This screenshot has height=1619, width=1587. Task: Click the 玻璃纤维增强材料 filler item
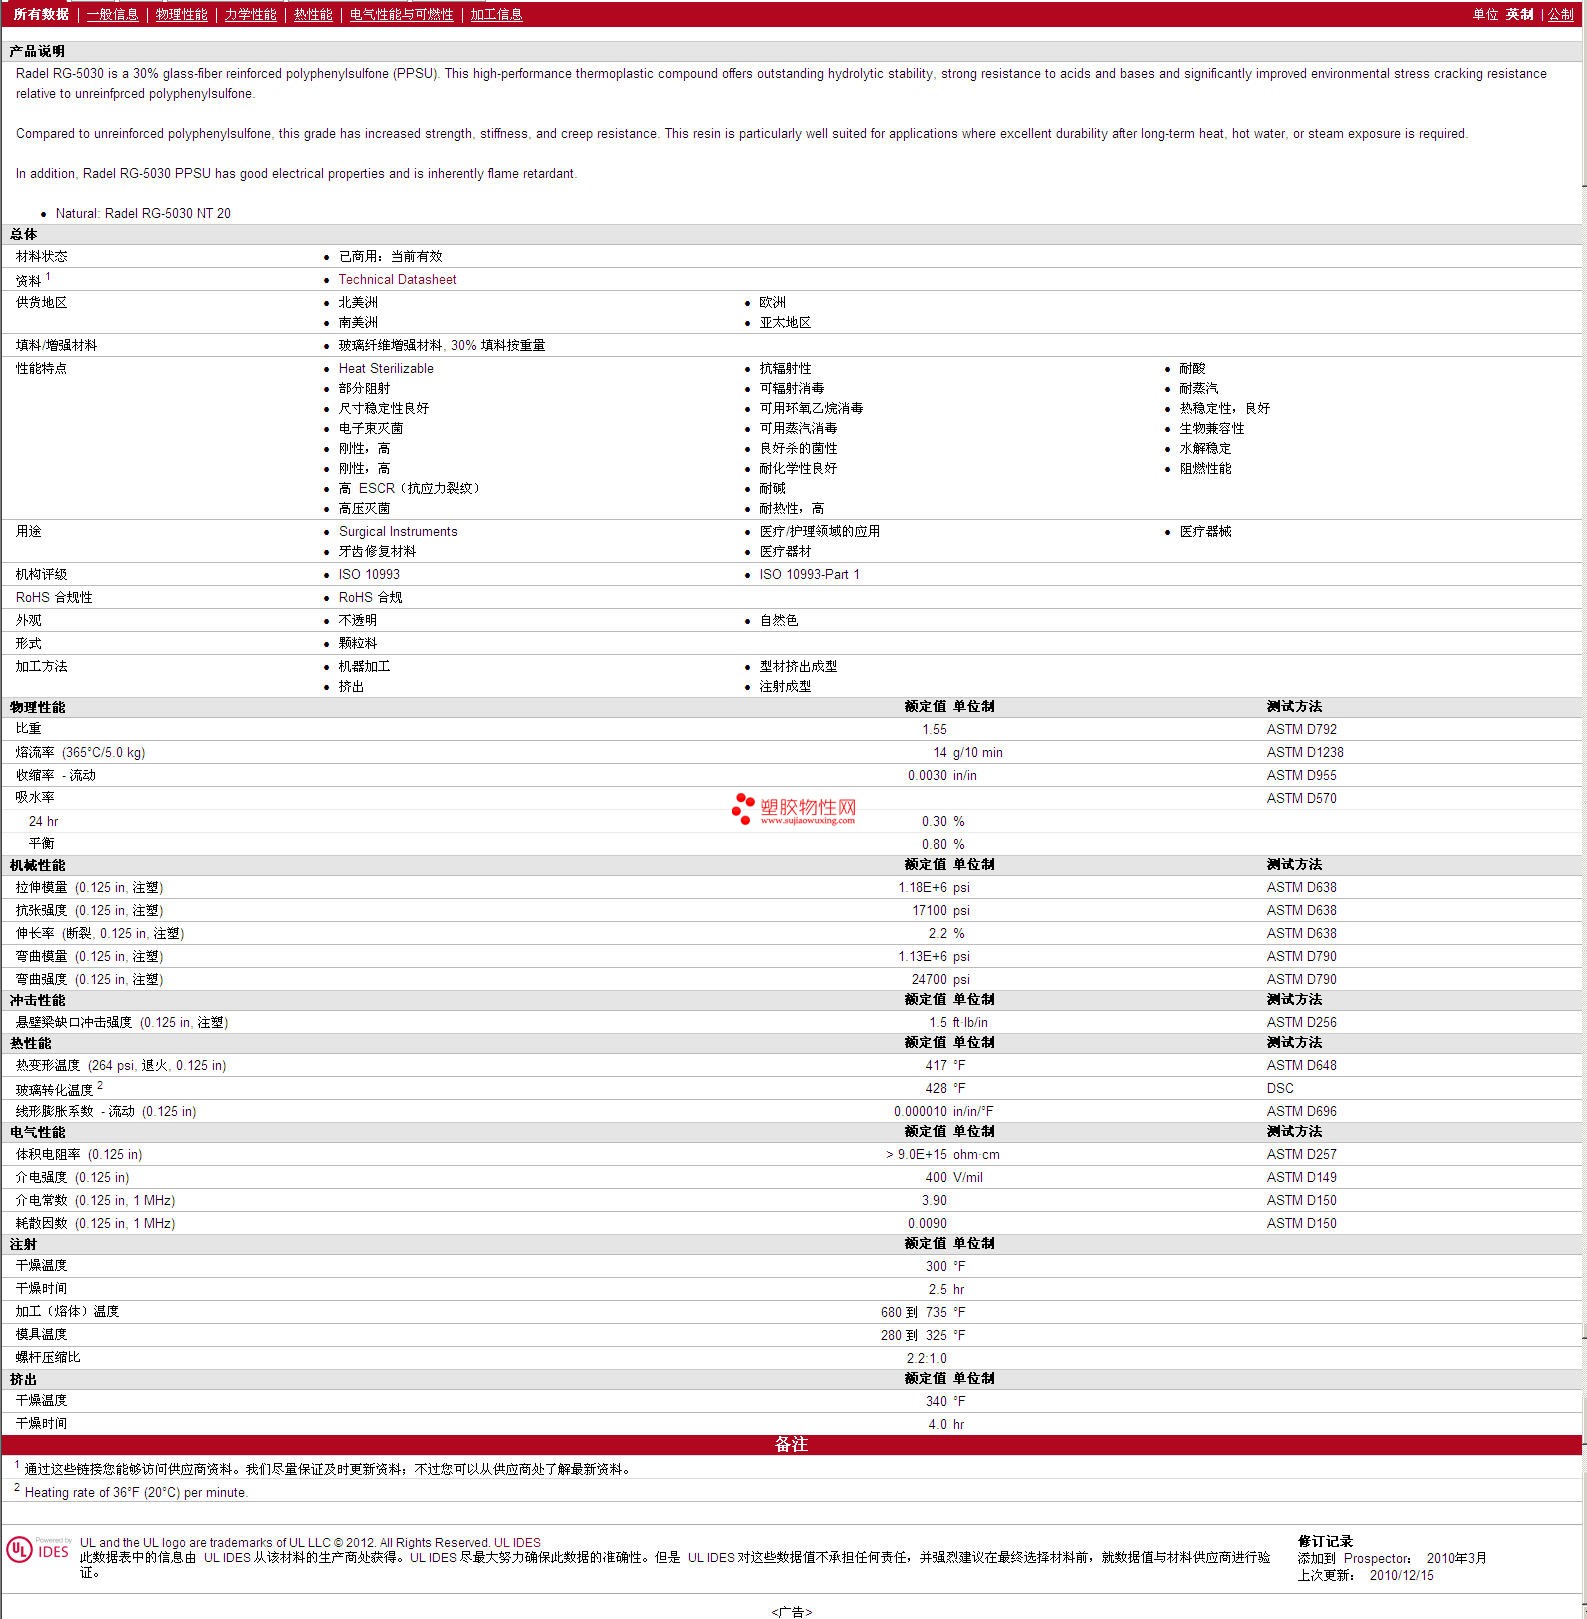point(441,345)
